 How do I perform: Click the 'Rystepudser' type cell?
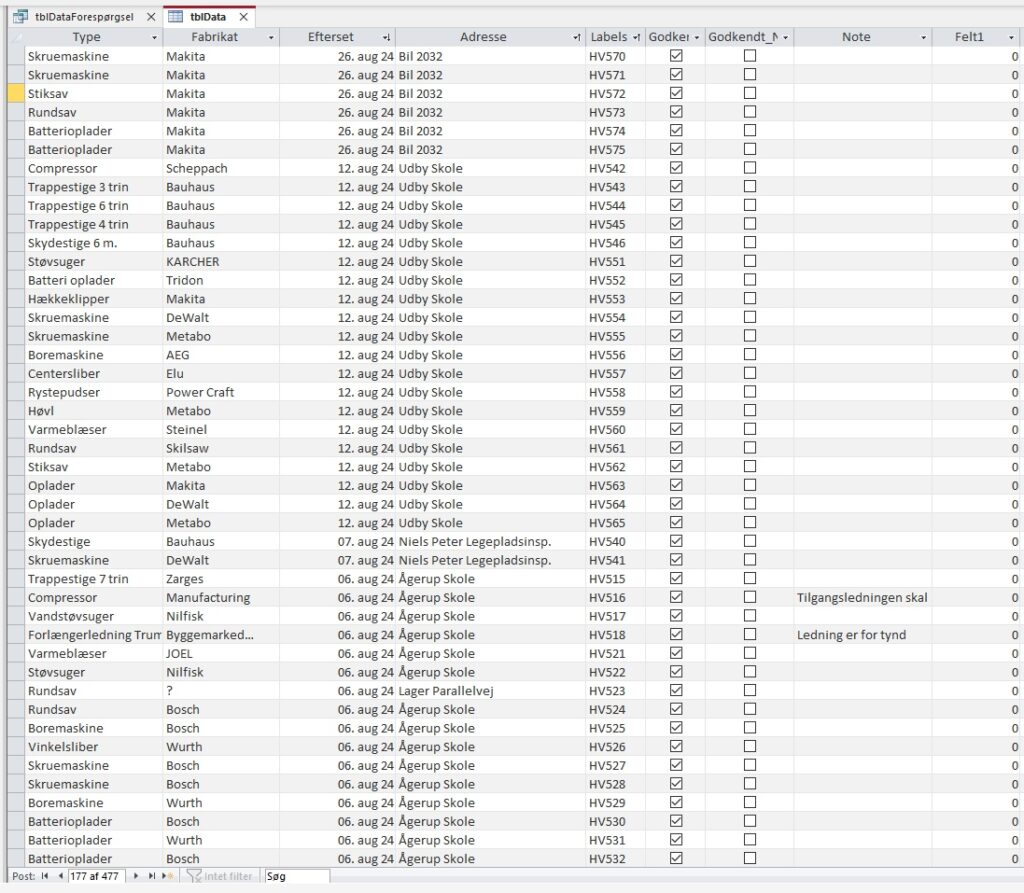click(93, 392)
